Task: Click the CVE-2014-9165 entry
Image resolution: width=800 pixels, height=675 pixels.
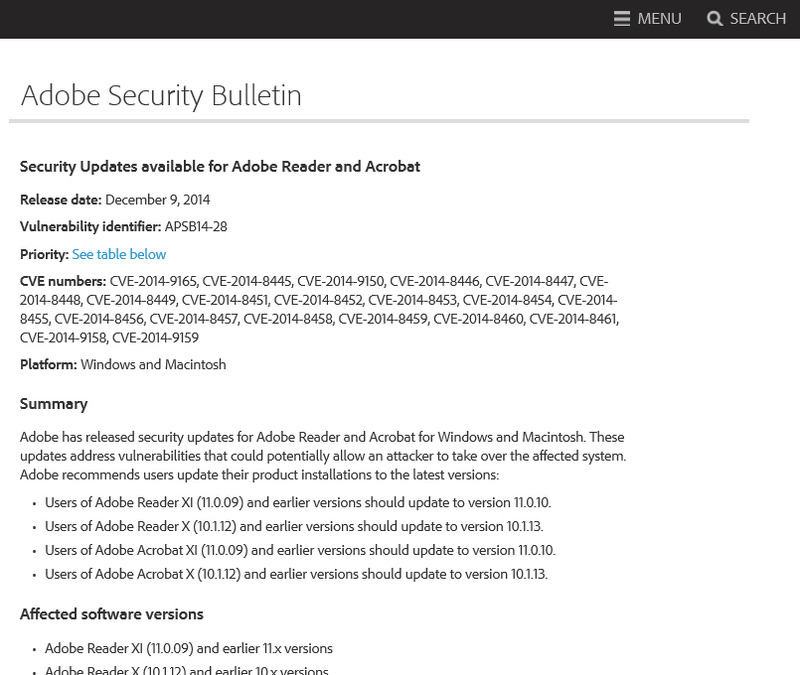Action: click(154, 282)
